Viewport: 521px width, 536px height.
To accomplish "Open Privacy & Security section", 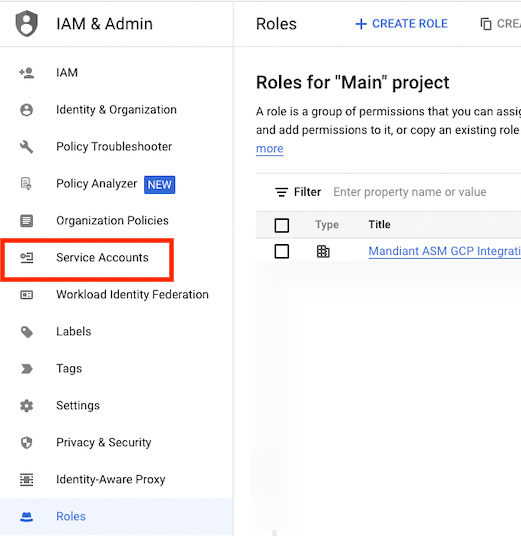I will (x=104, y=442).
